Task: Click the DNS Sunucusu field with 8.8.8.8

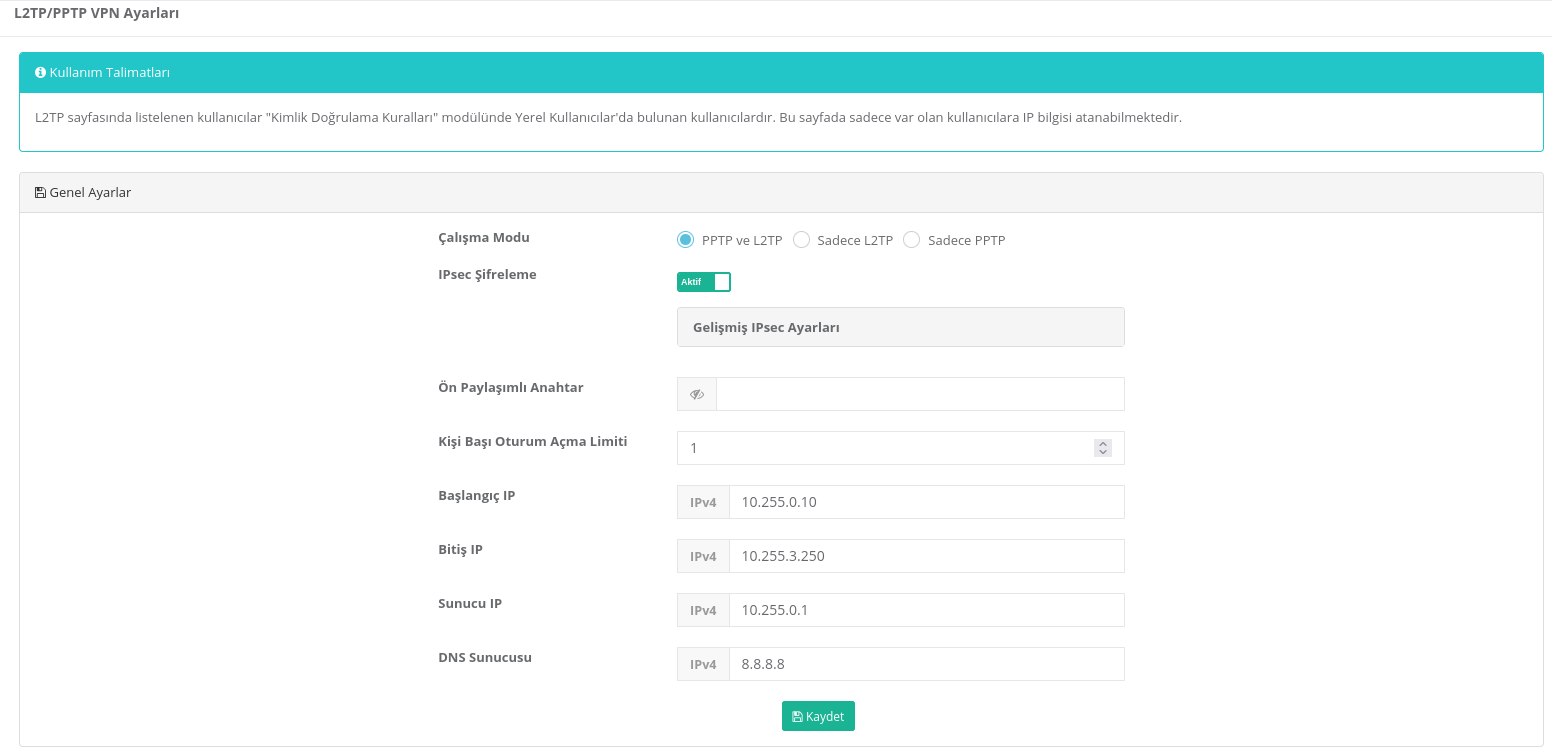Action: [927, 664]
